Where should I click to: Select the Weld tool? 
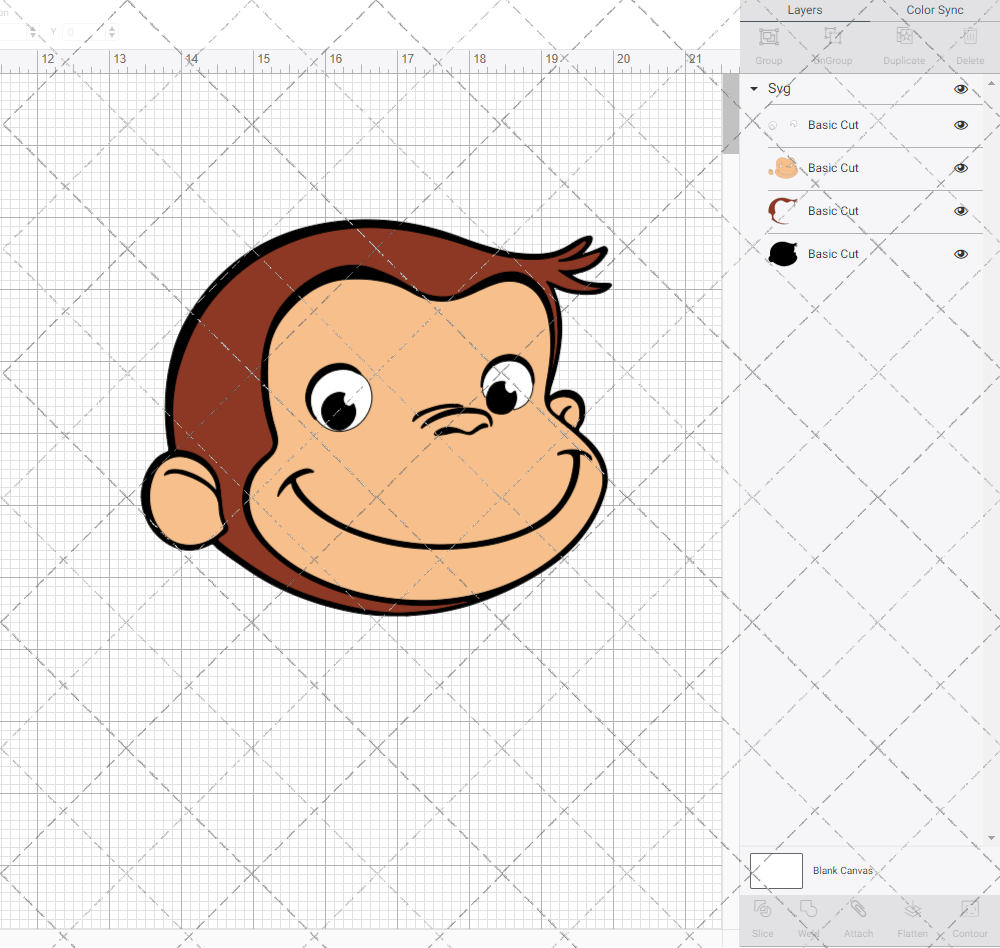click(x=809, y=910)
